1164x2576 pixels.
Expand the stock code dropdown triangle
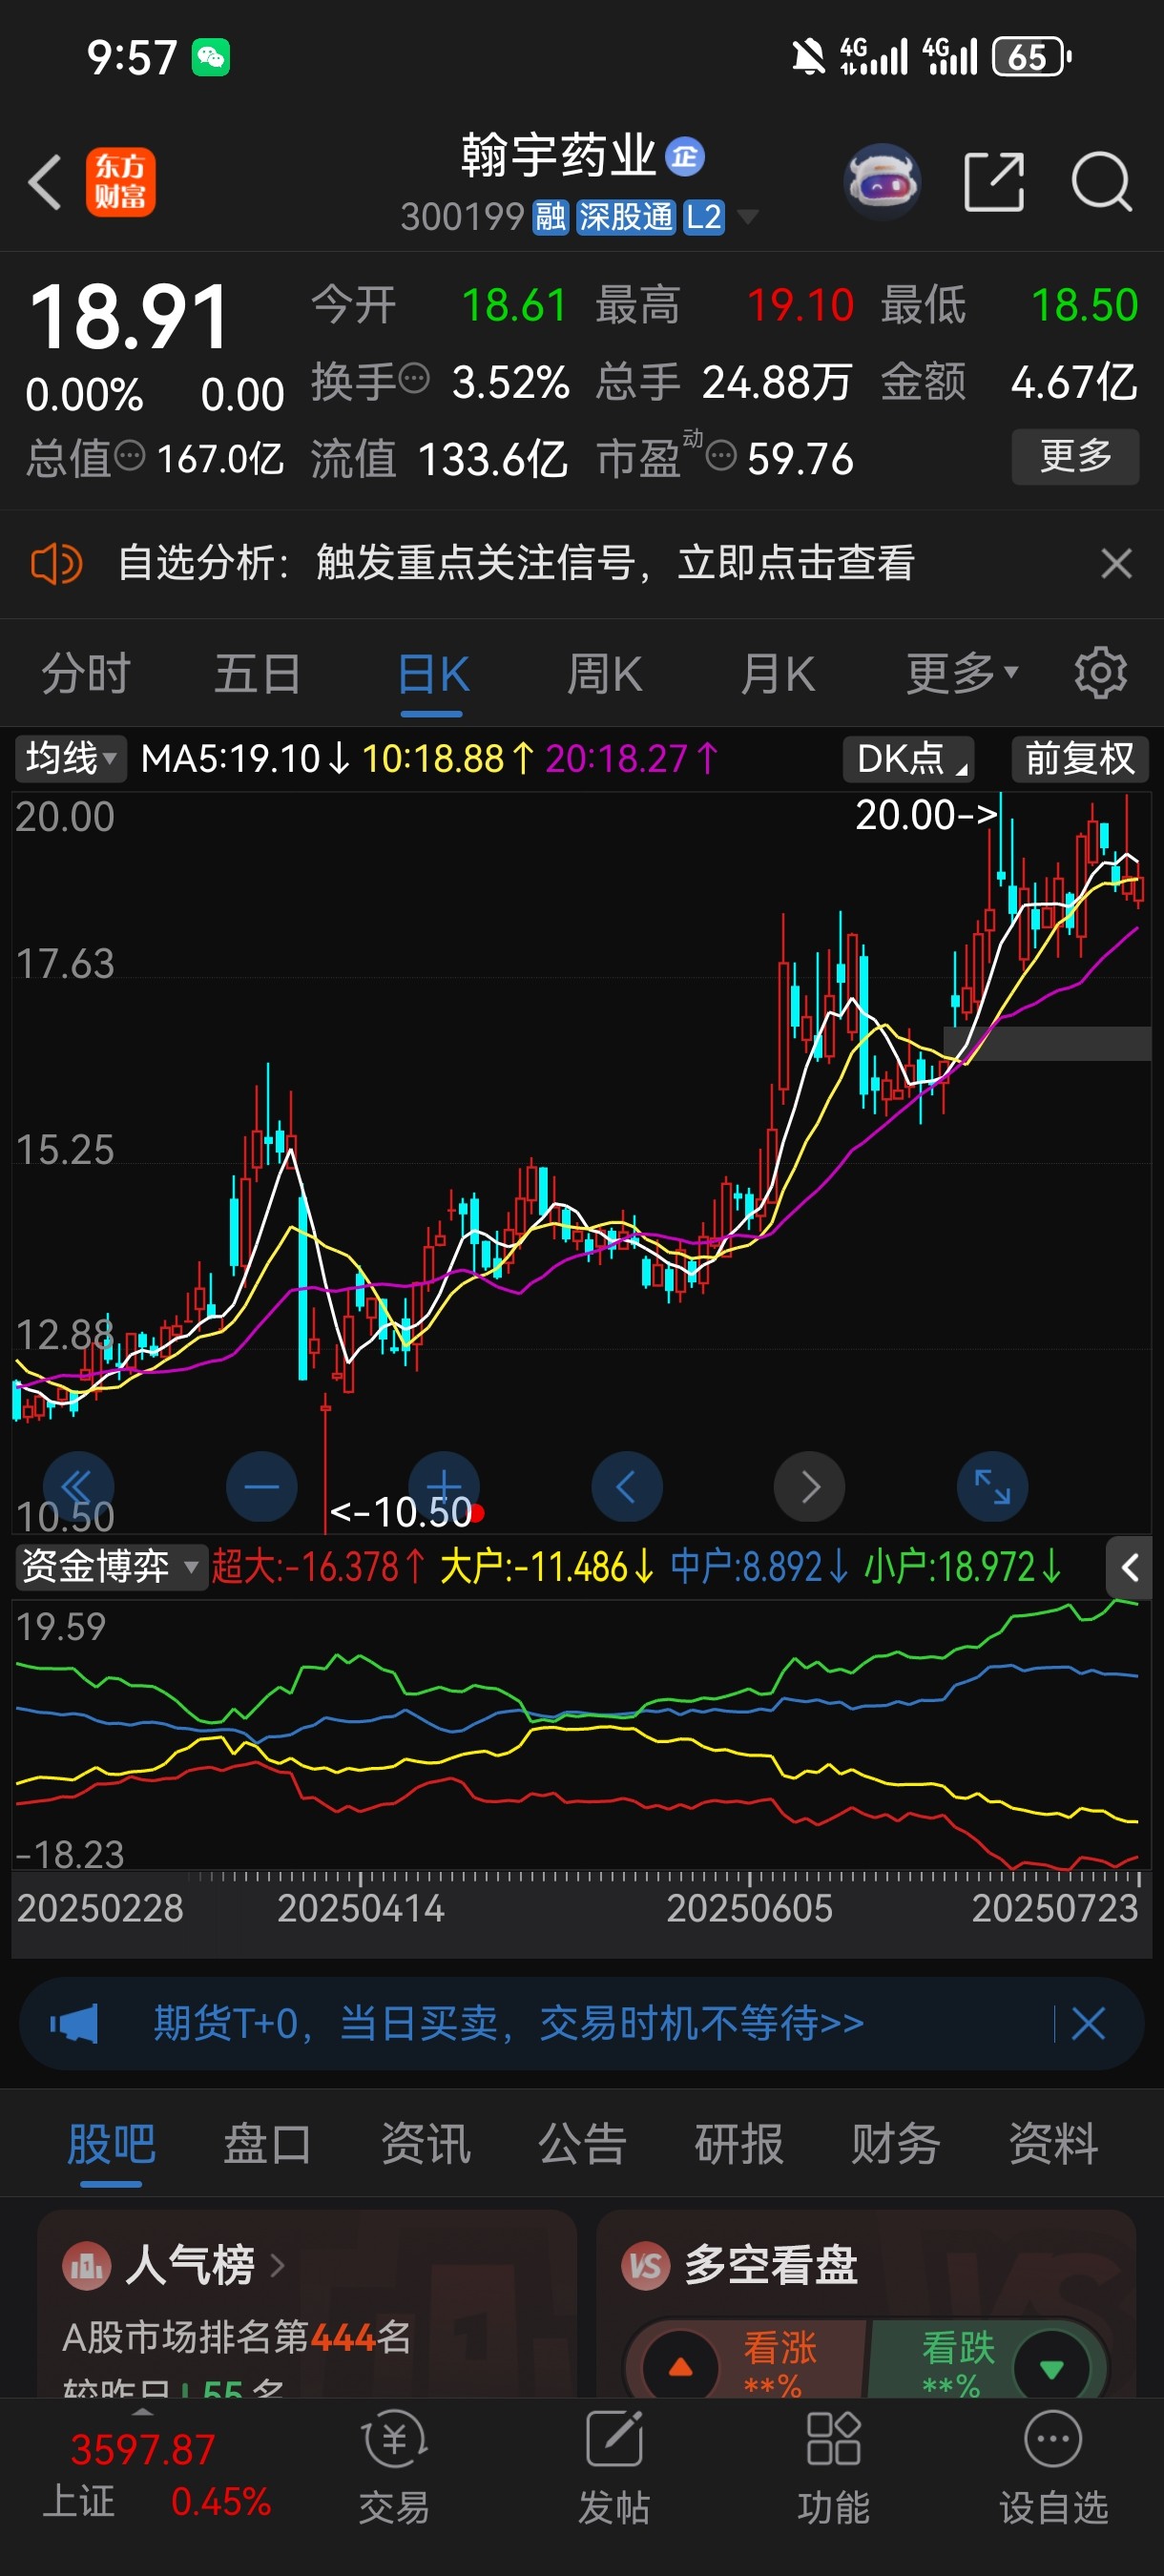tap(747, 217)
